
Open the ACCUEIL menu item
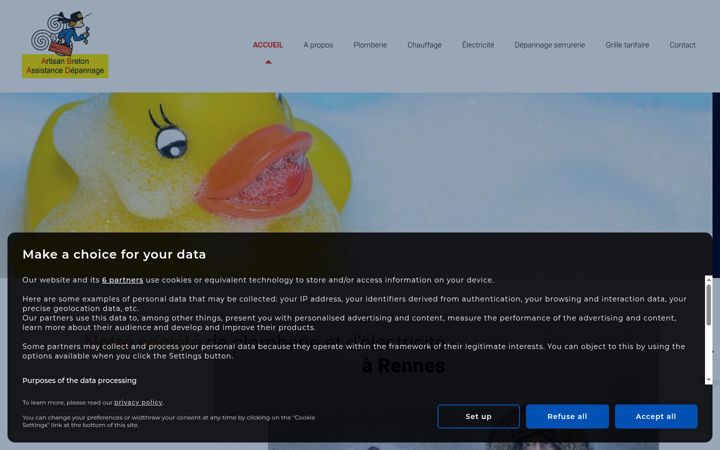coord(268,45)
